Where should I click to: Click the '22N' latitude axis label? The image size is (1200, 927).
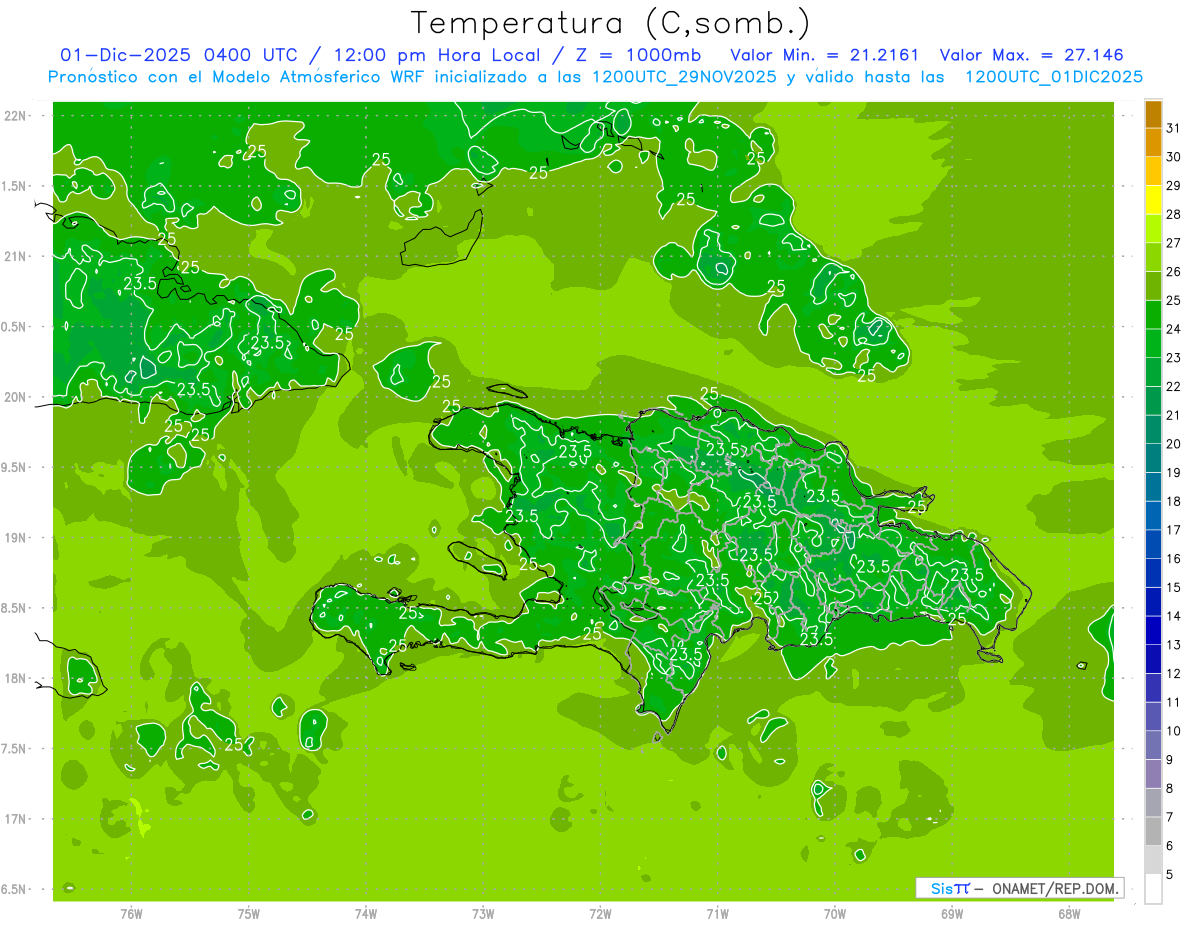pos(14,116)
